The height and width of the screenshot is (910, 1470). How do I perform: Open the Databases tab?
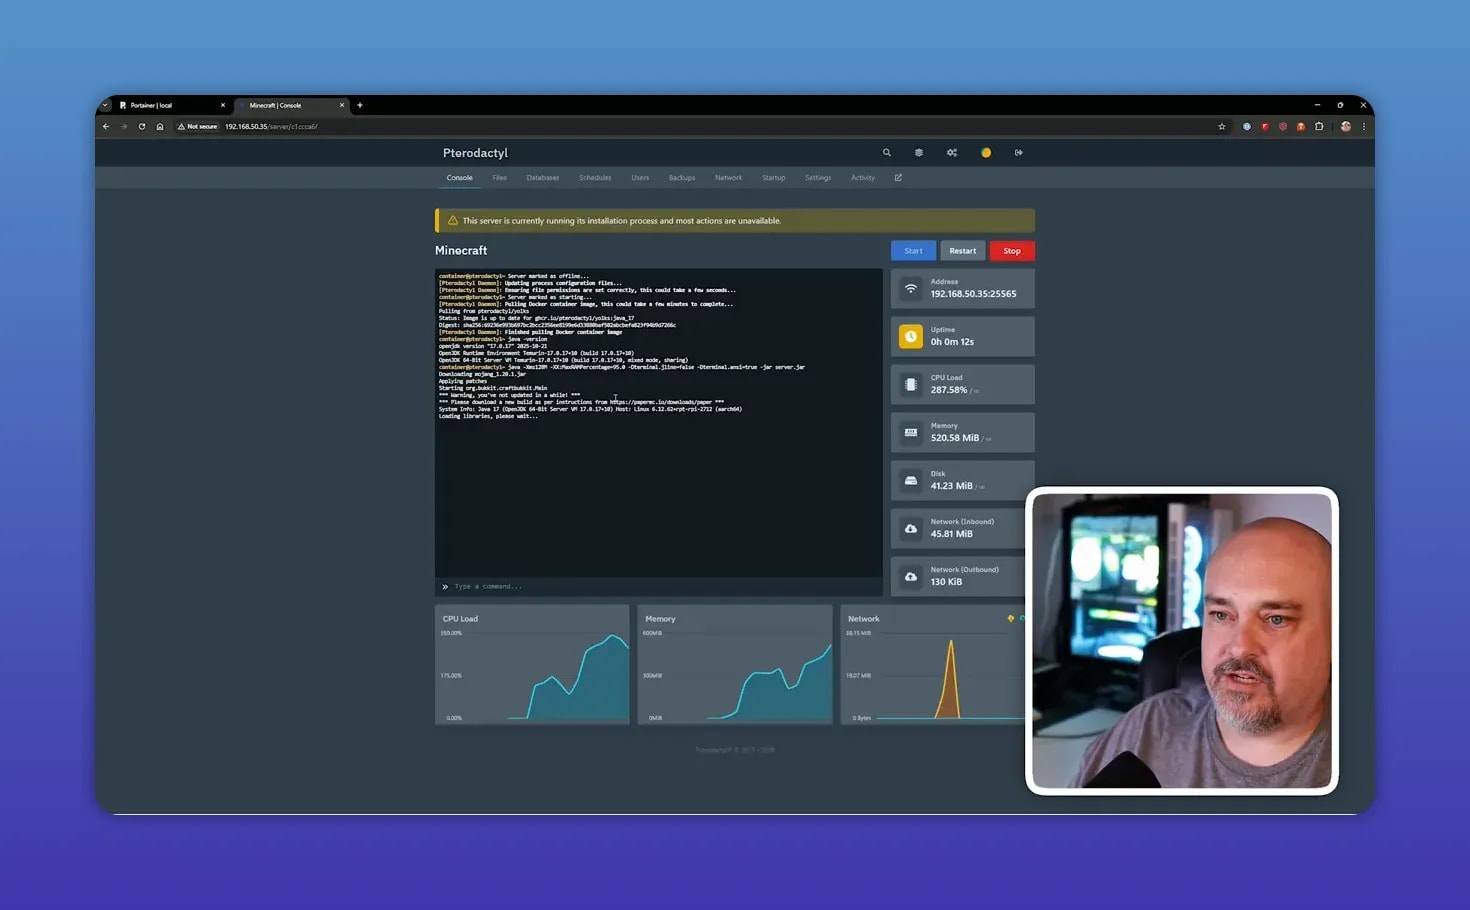(543, 178)
